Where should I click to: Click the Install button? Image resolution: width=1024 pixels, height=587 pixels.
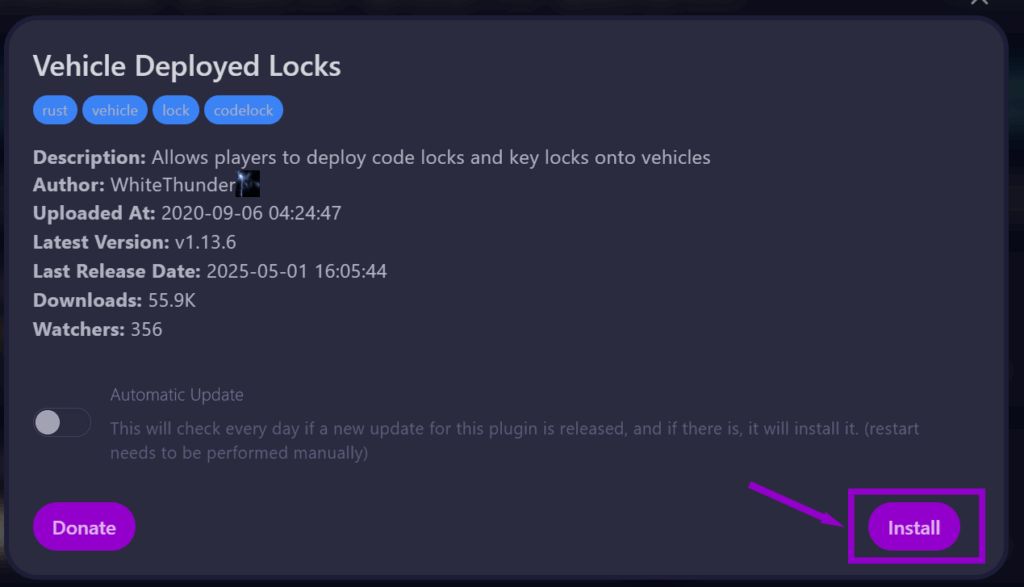point(913,527)
